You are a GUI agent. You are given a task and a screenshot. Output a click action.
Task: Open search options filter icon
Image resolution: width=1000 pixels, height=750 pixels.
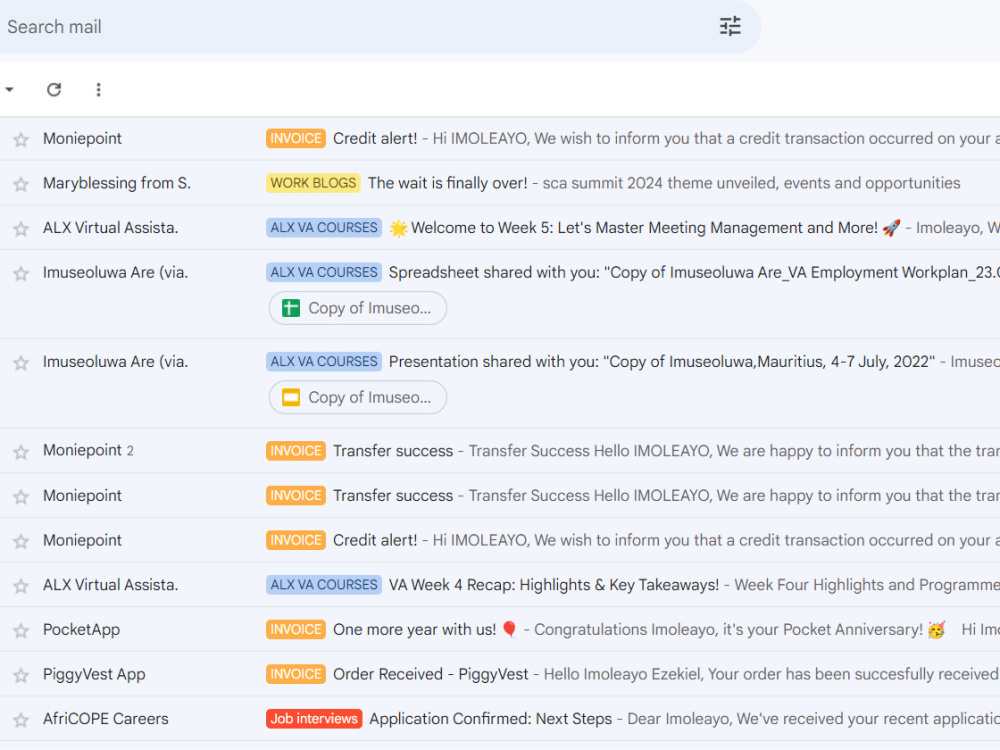click(730, 26)
